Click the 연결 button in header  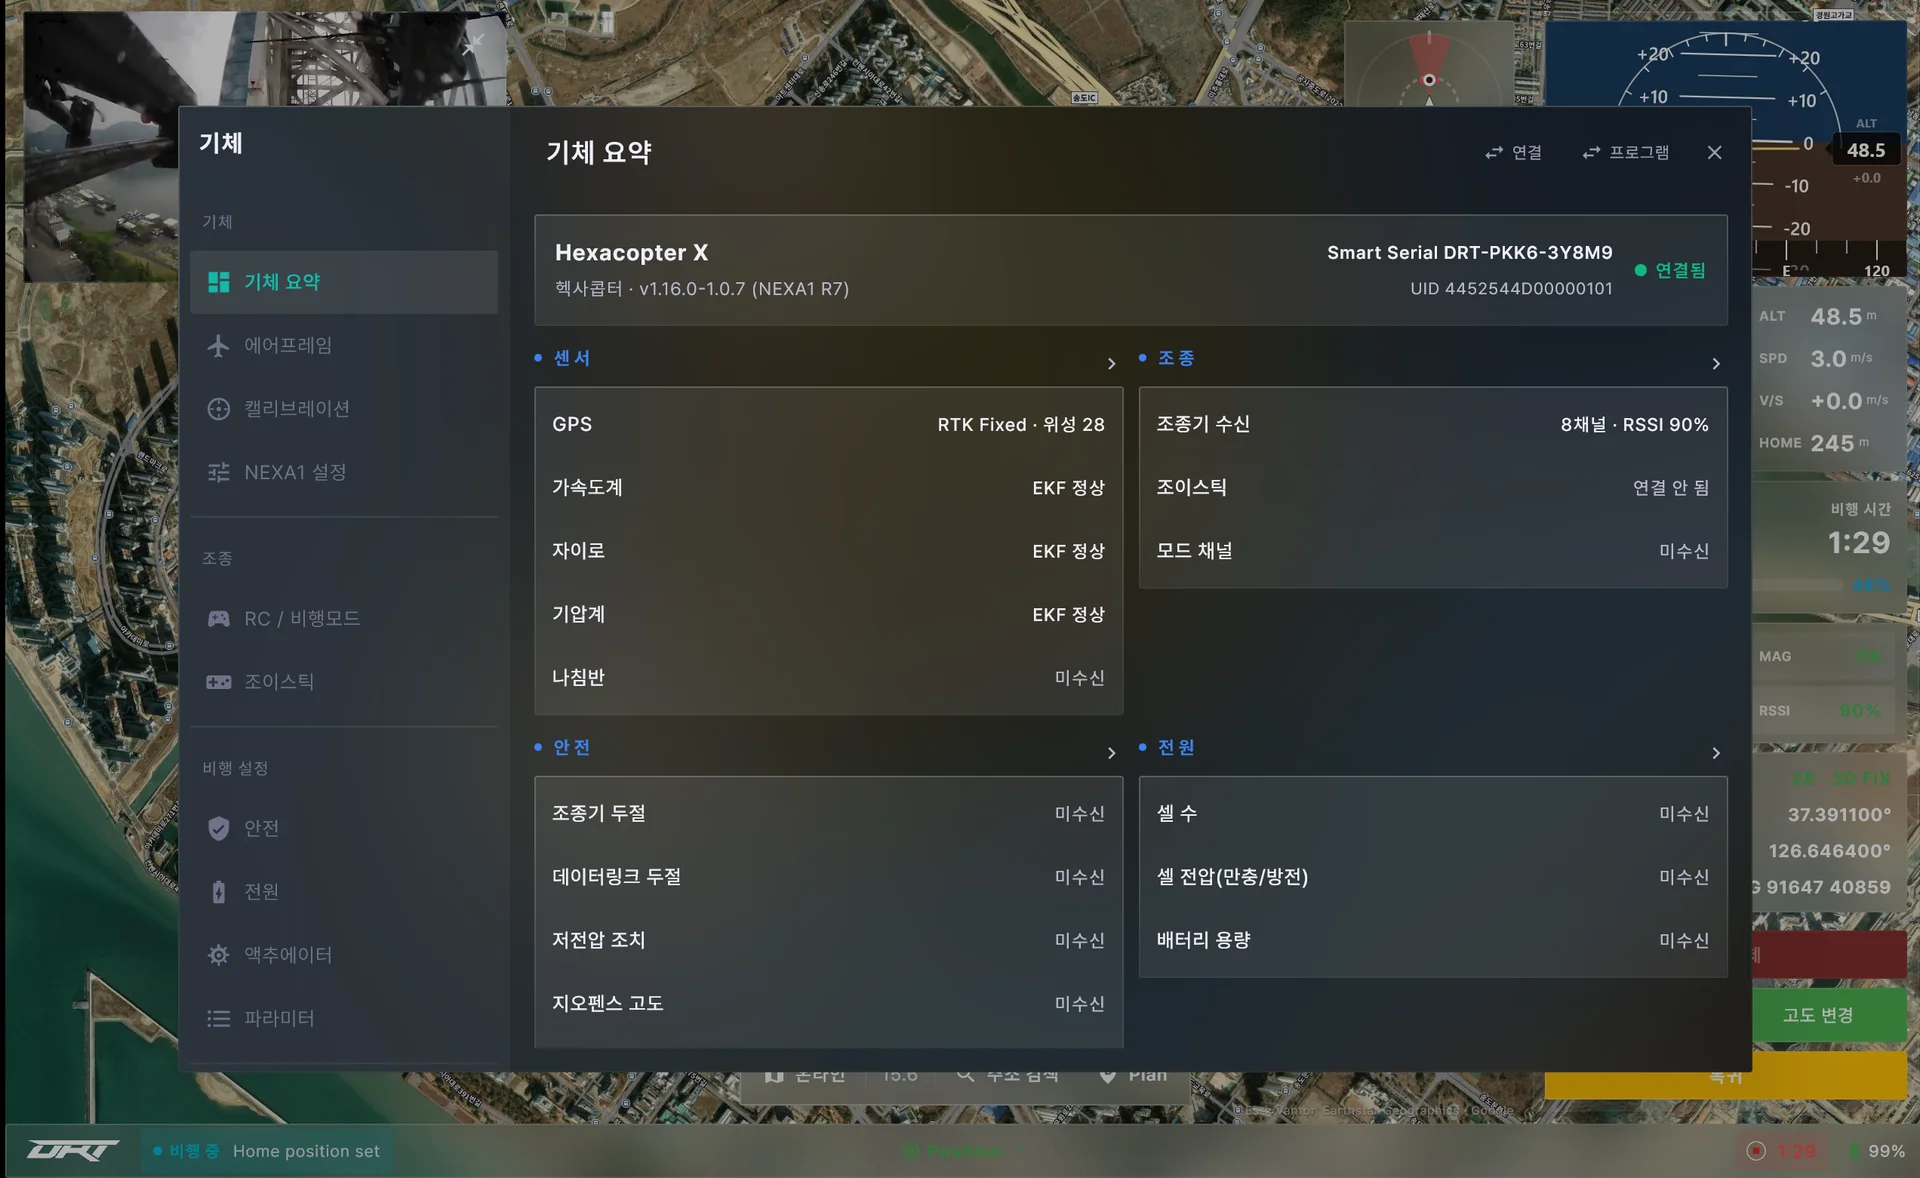coord(1513,152)
